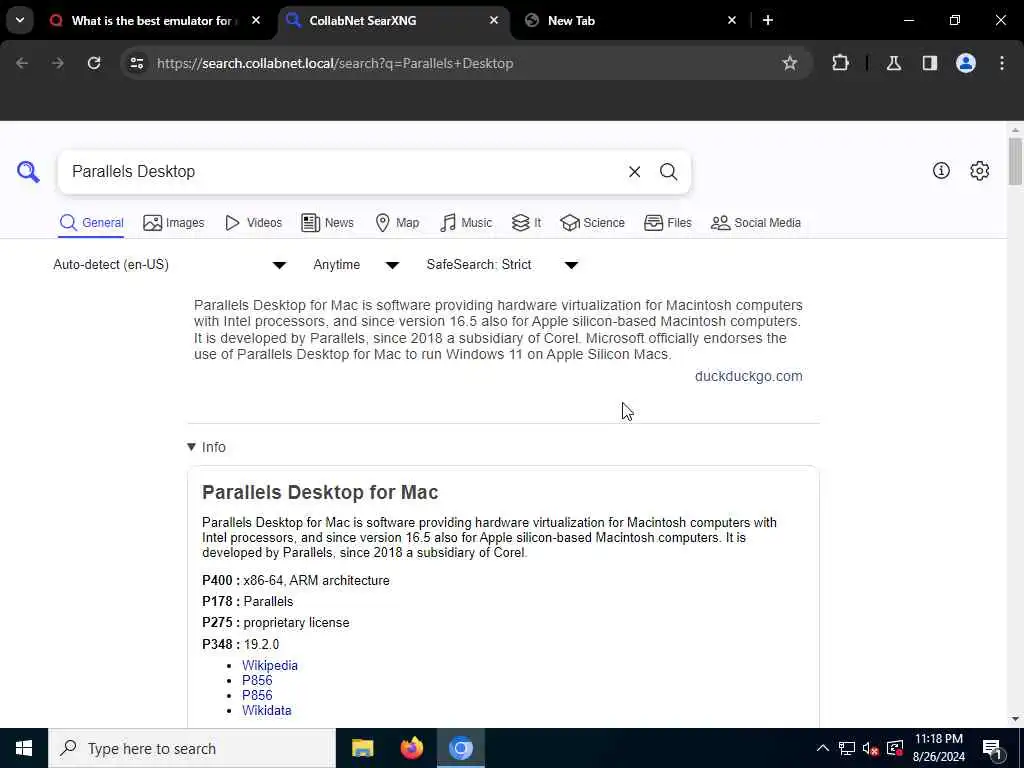The height and width of the screenshot is (768, 1024).
Task: Open a new browser tab
Action: coord(768,20)
